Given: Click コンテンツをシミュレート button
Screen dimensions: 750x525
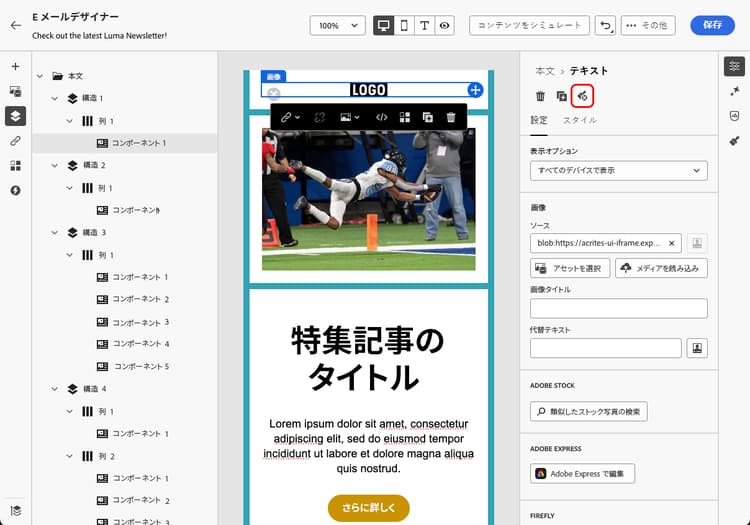Looking at the screenshot, I should point(529,25).
